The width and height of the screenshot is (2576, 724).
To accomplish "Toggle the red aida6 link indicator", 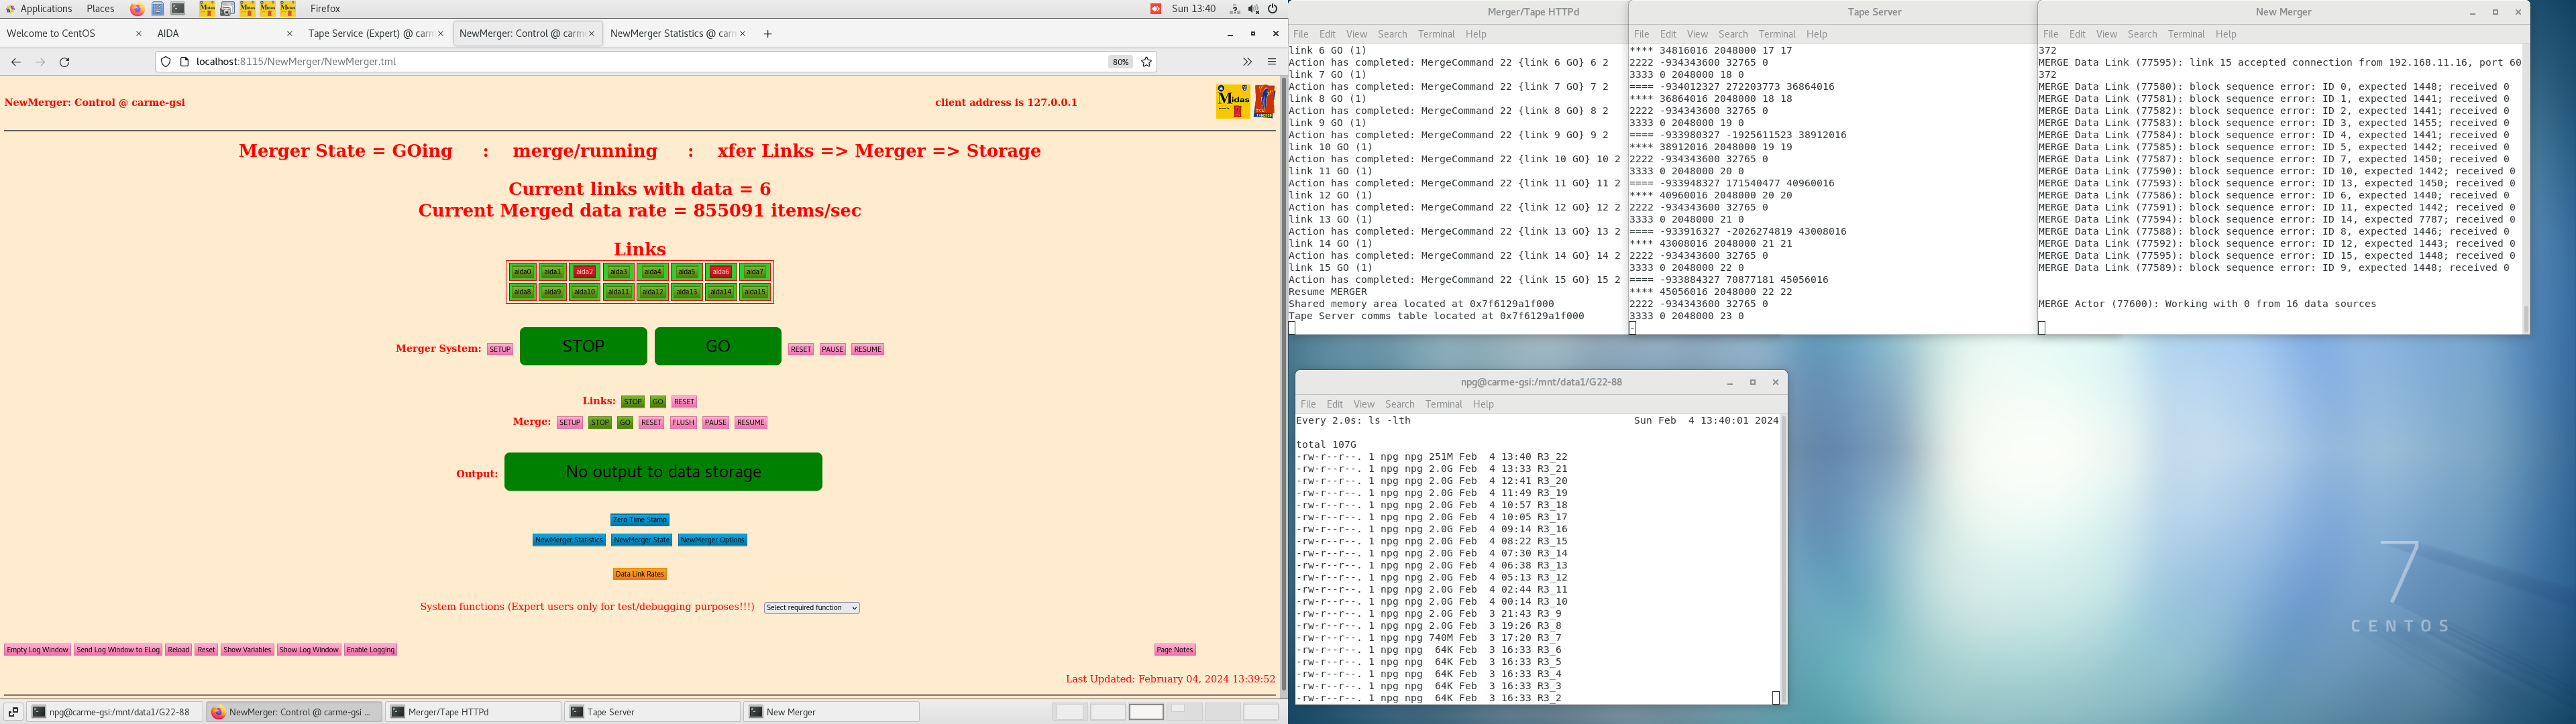I will tap(721, 272).
